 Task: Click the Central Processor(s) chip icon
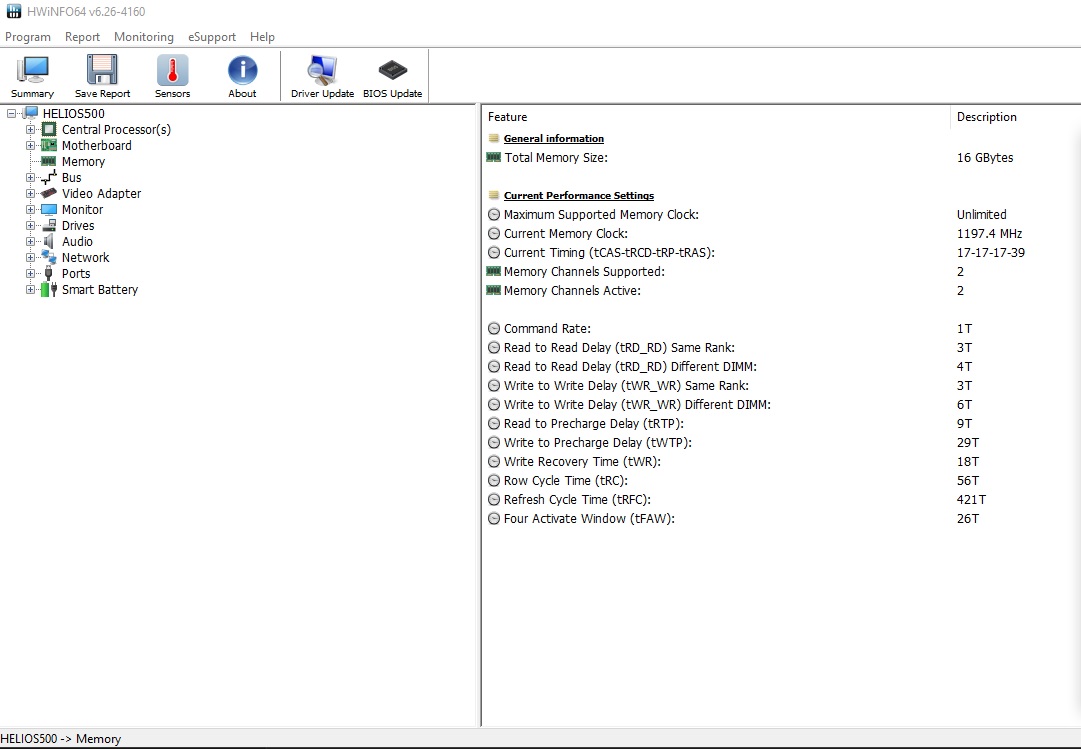[49, 129]
